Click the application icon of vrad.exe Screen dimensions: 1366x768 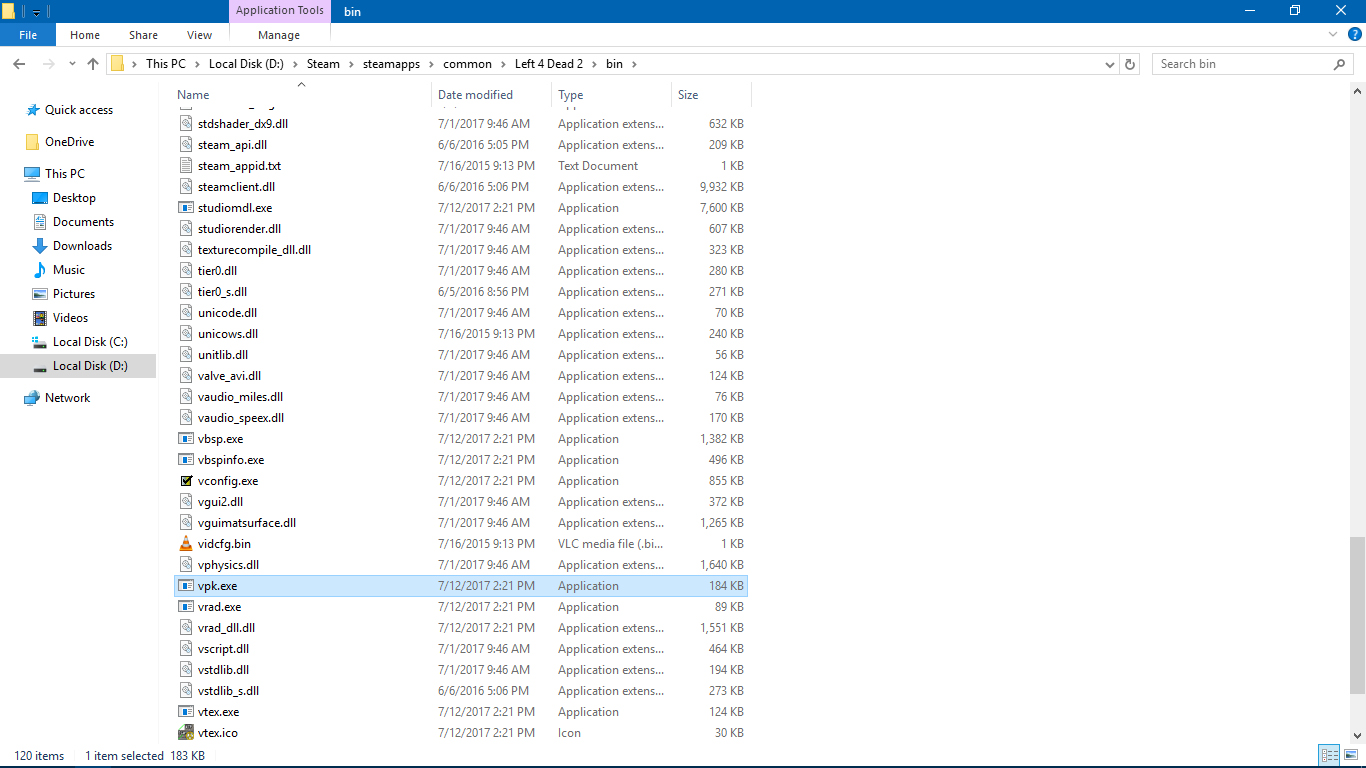pos(185,607)
